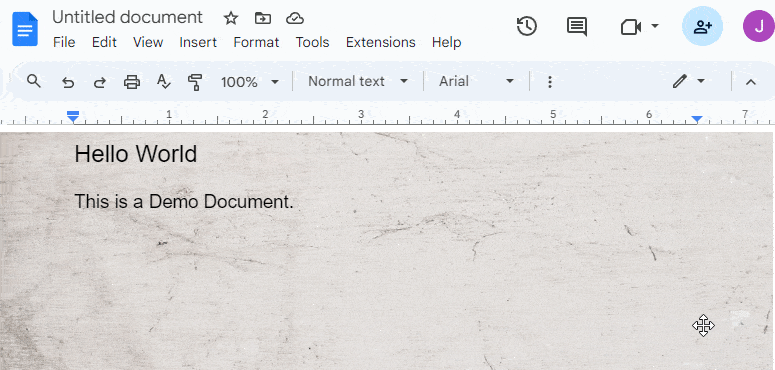Show the comments history icon
Viewport: 775px width, 370px height.
point(577,27)
